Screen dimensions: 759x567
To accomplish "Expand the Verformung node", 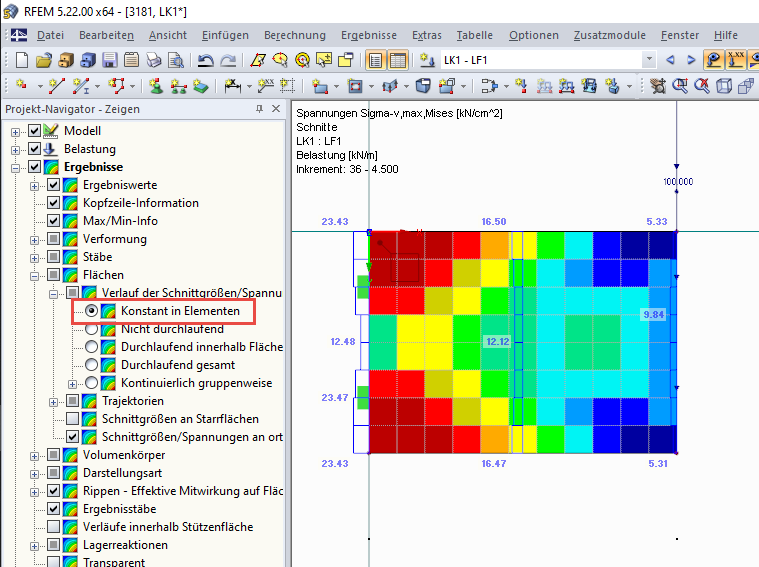I will [34, 240].
